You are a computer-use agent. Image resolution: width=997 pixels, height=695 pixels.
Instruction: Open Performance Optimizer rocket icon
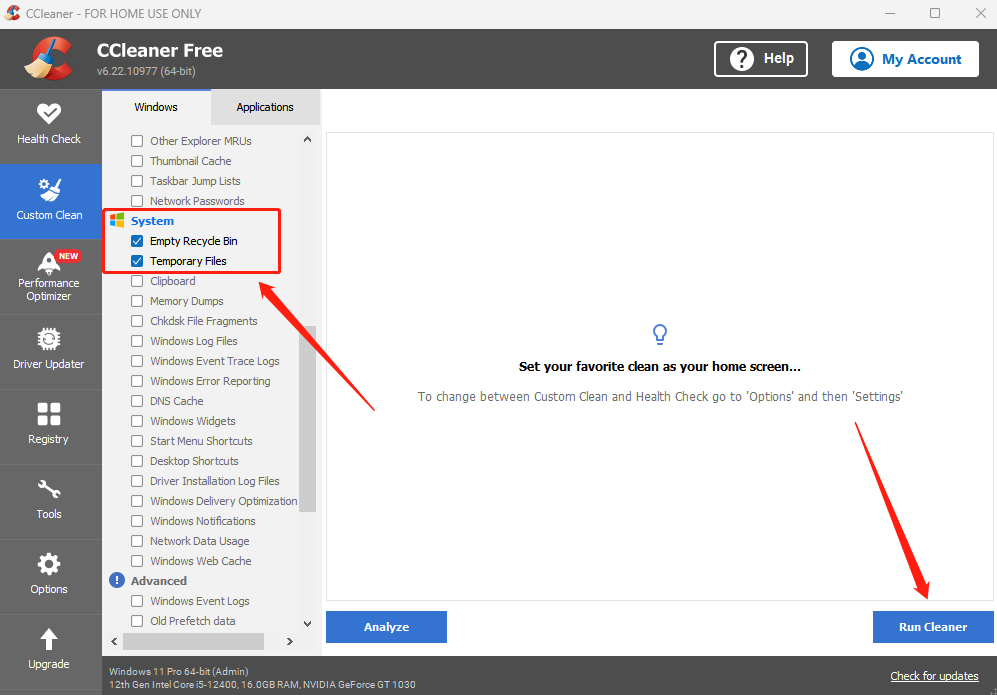pos(49,263)
